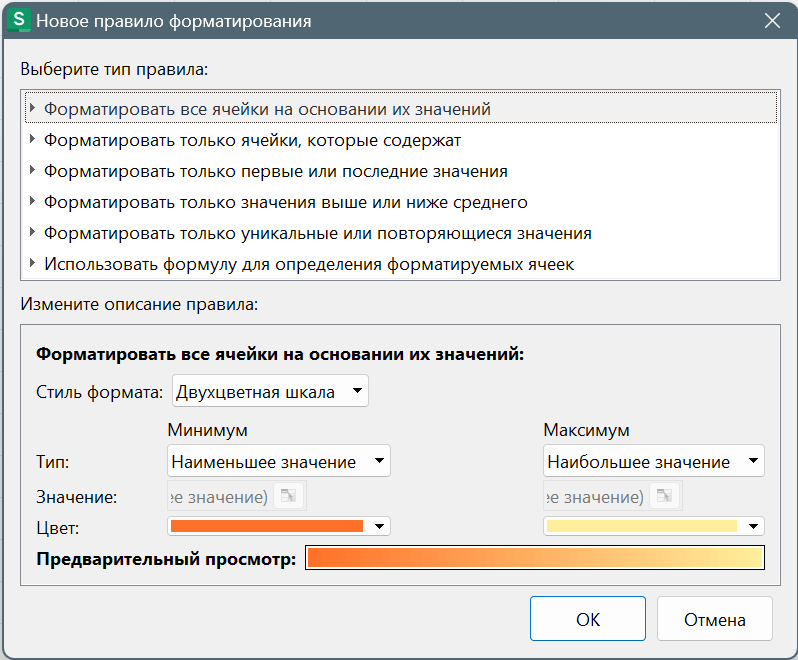
Task: Choose «Форматировать только первые или последние значения»
Action: coord(275,171)
